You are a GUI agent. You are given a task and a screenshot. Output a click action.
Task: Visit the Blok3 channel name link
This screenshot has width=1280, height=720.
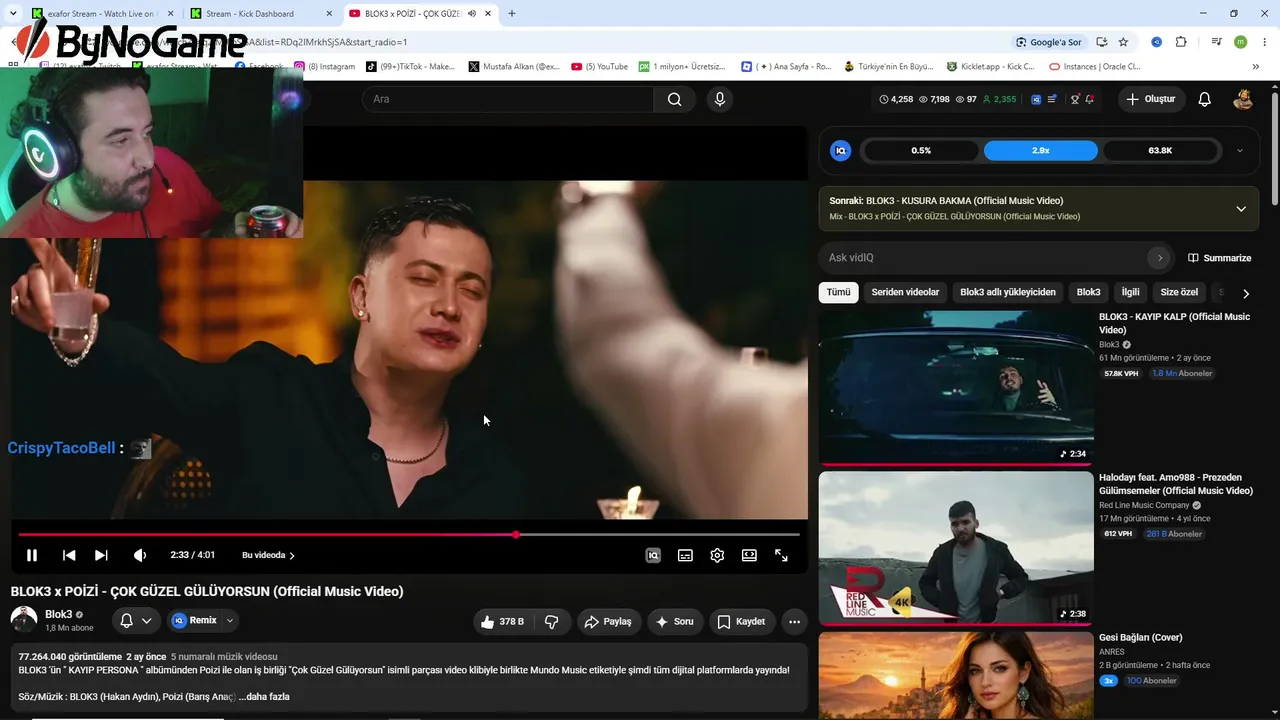point(59,614)
